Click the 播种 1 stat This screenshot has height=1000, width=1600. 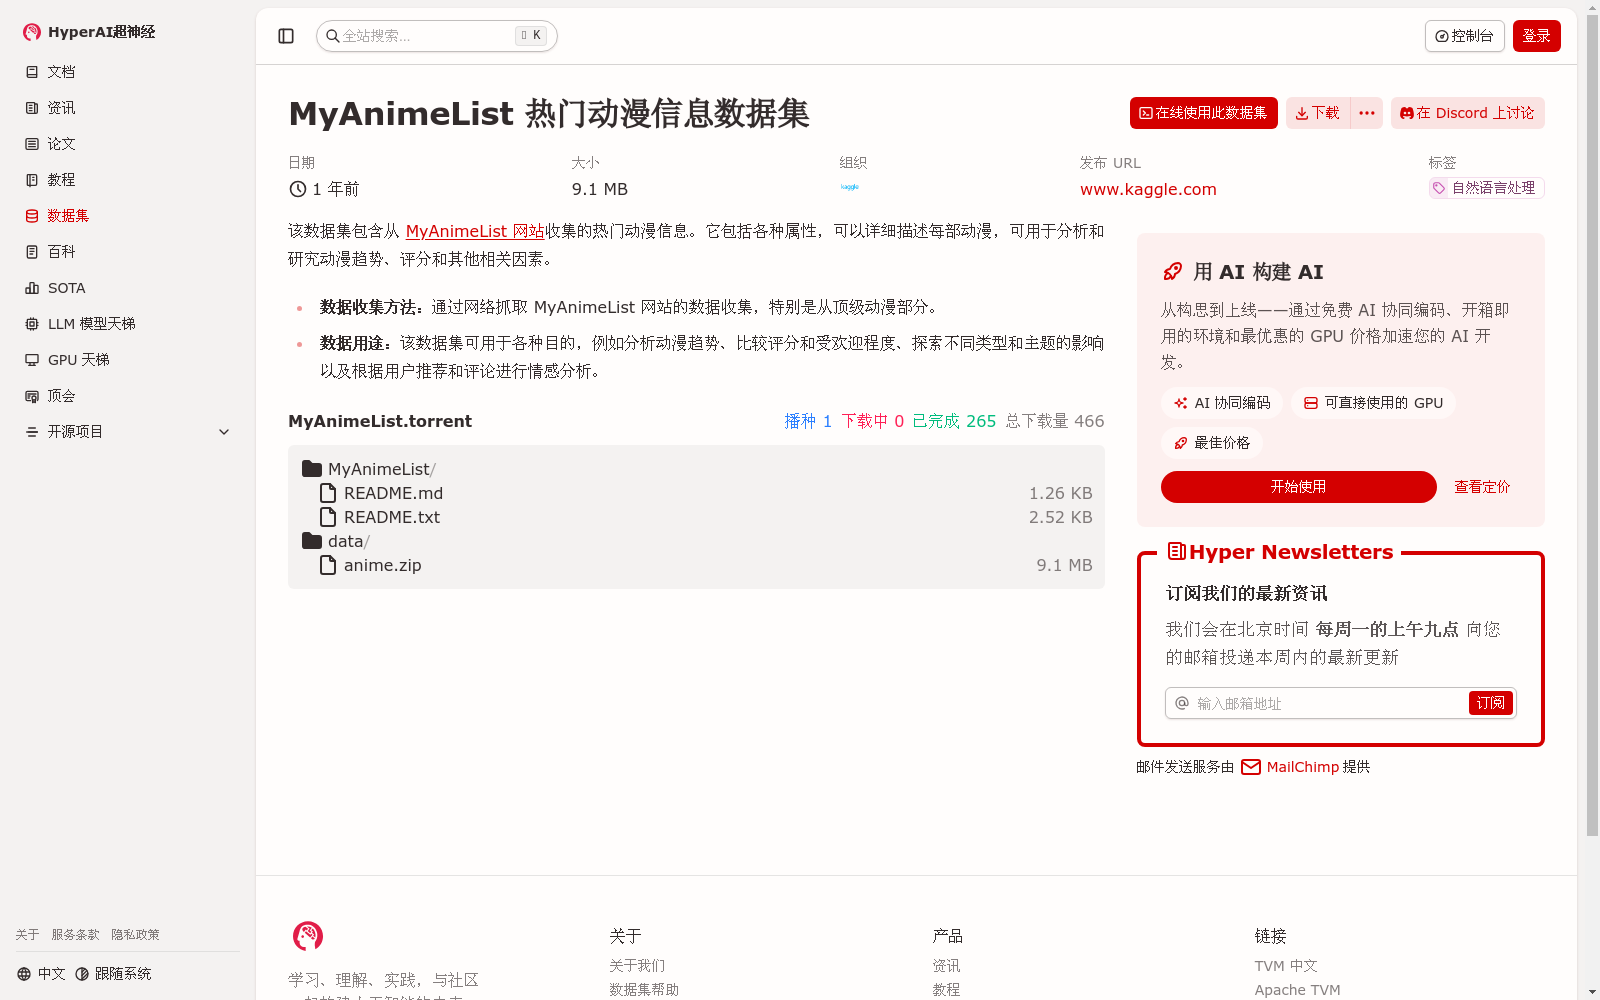point(808,421)
